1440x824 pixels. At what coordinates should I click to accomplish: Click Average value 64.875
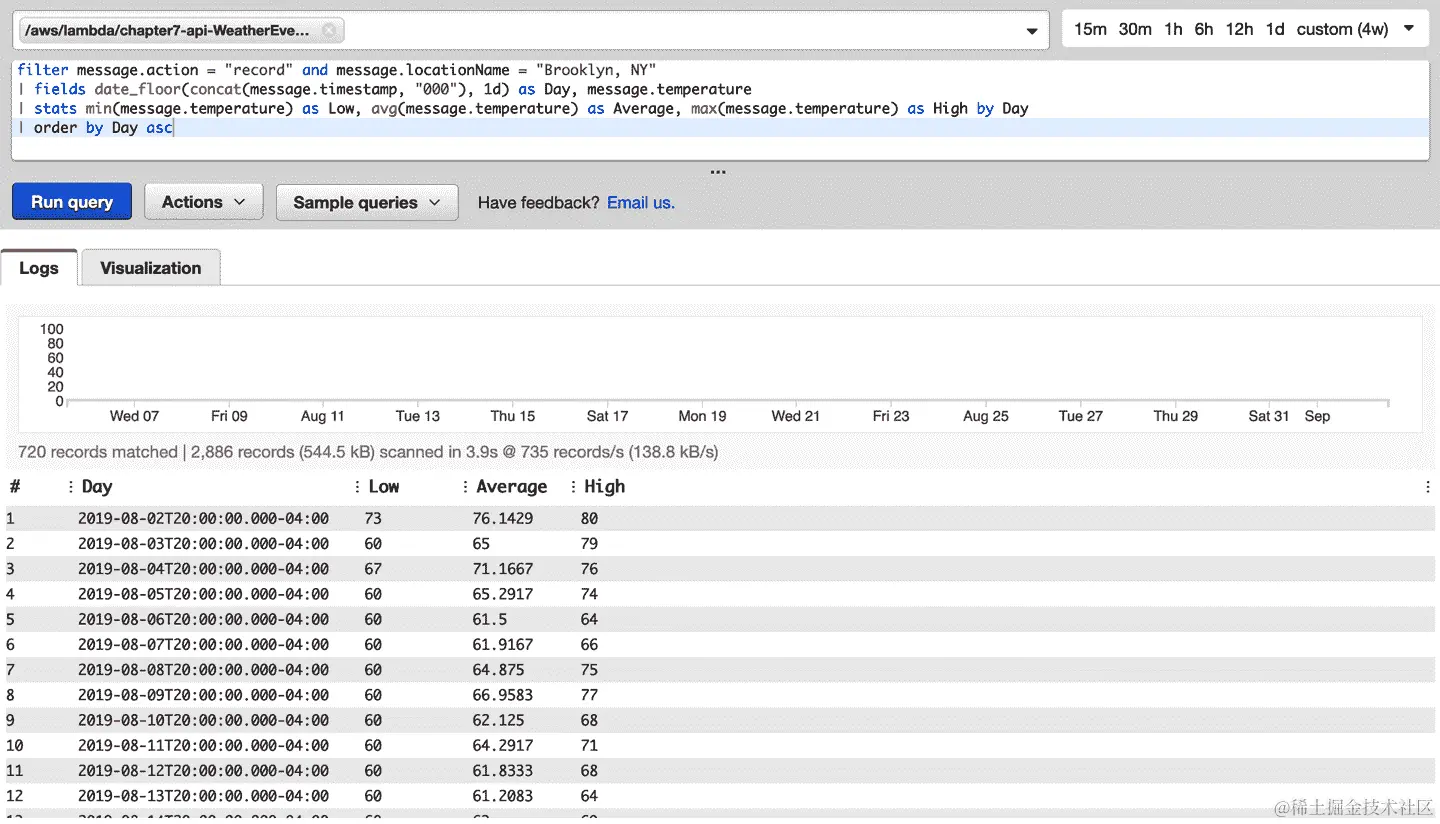pyautogui.click(x=498, y=670)
